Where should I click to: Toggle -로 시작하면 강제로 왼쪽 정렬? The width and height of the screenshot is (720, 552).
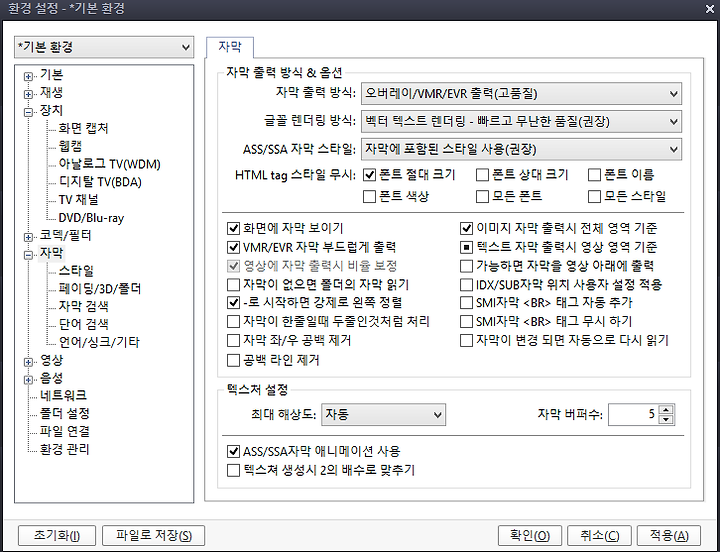point(234,303)
